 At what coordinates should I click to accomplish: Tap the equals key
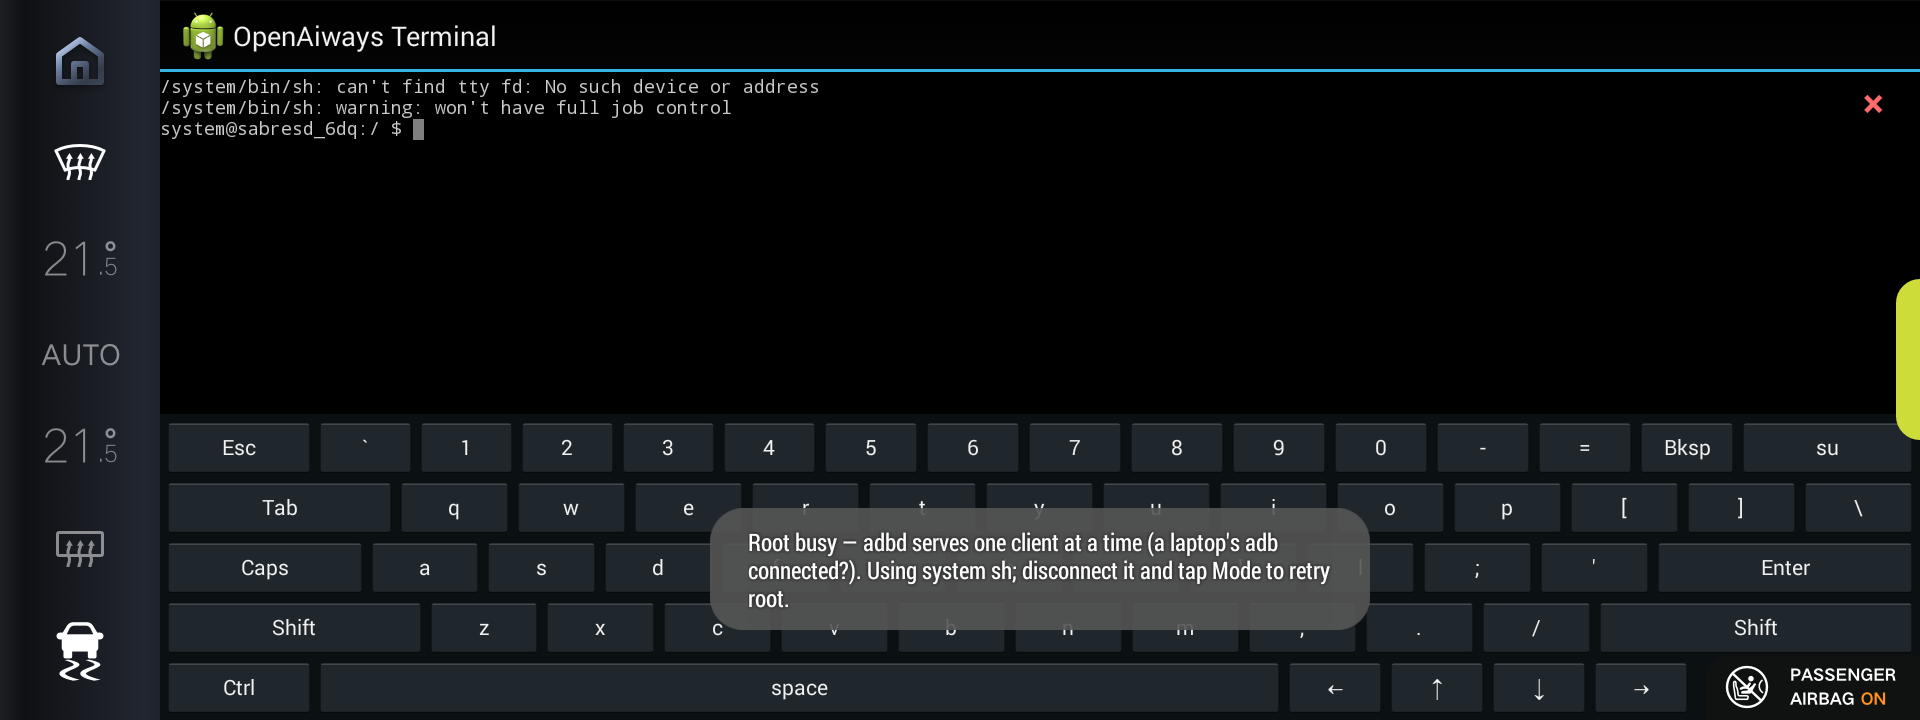[1585, 448]
